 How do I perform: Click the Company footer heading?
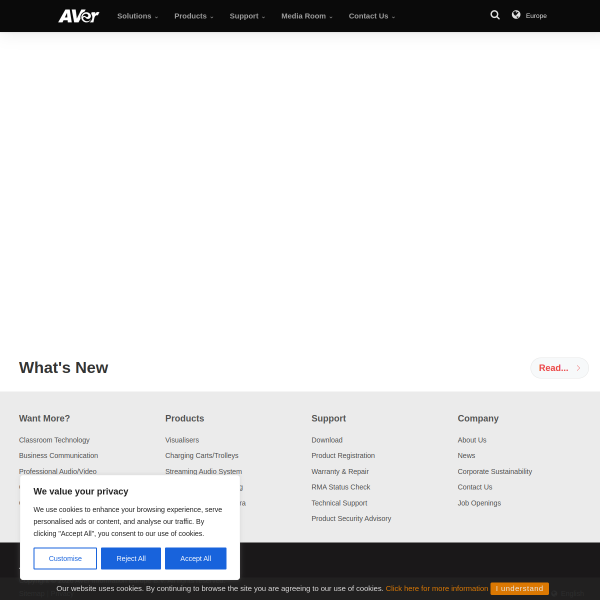pos(478,418)
